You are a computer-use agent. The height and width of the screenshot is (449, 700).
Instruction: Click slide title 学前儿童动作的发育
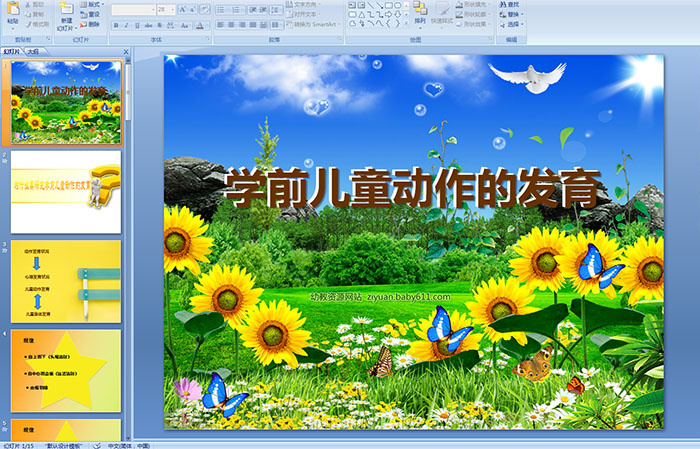[x=412, y=189]
